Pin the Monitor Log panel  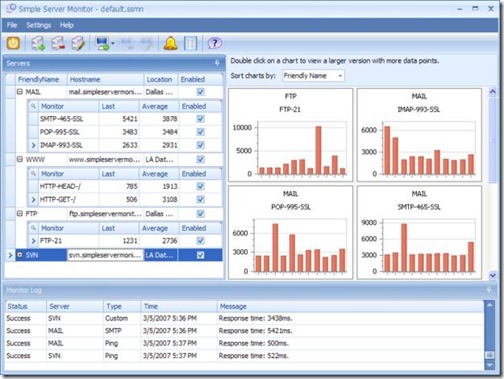(x=489, y=290)
